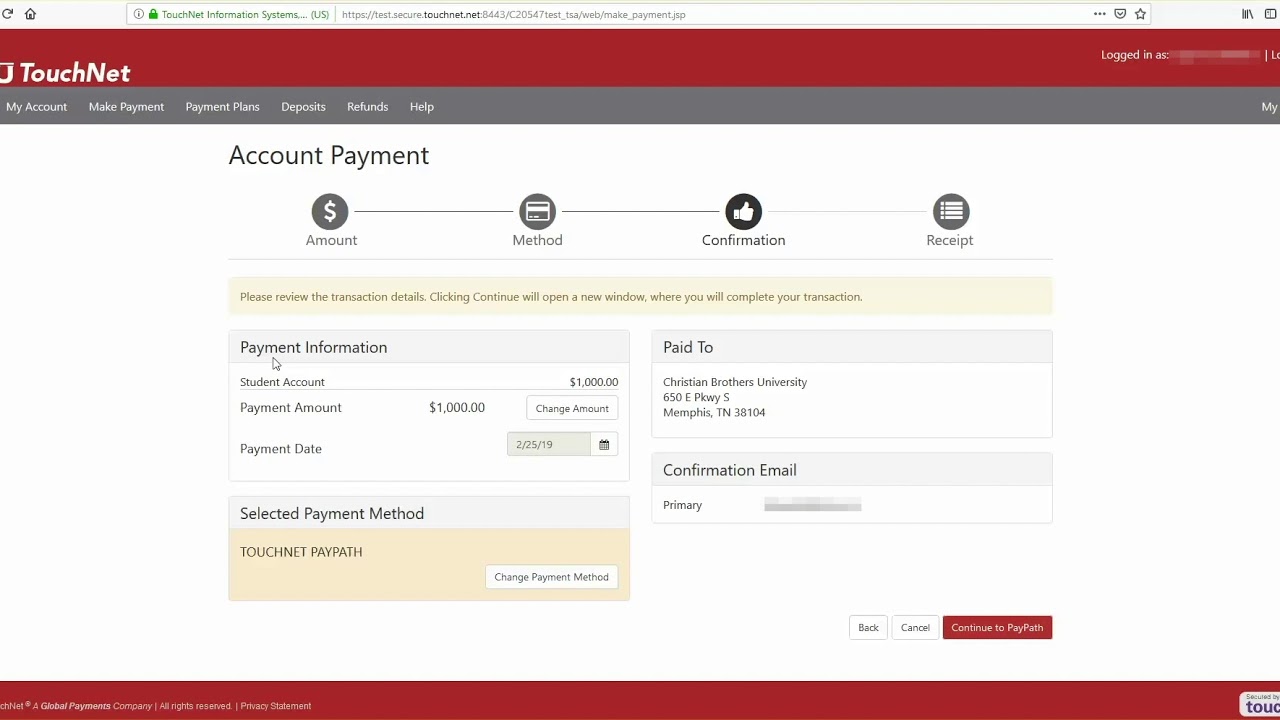Click the Back button
This screenshot has height=720, width=1280.
coord(868,628)
